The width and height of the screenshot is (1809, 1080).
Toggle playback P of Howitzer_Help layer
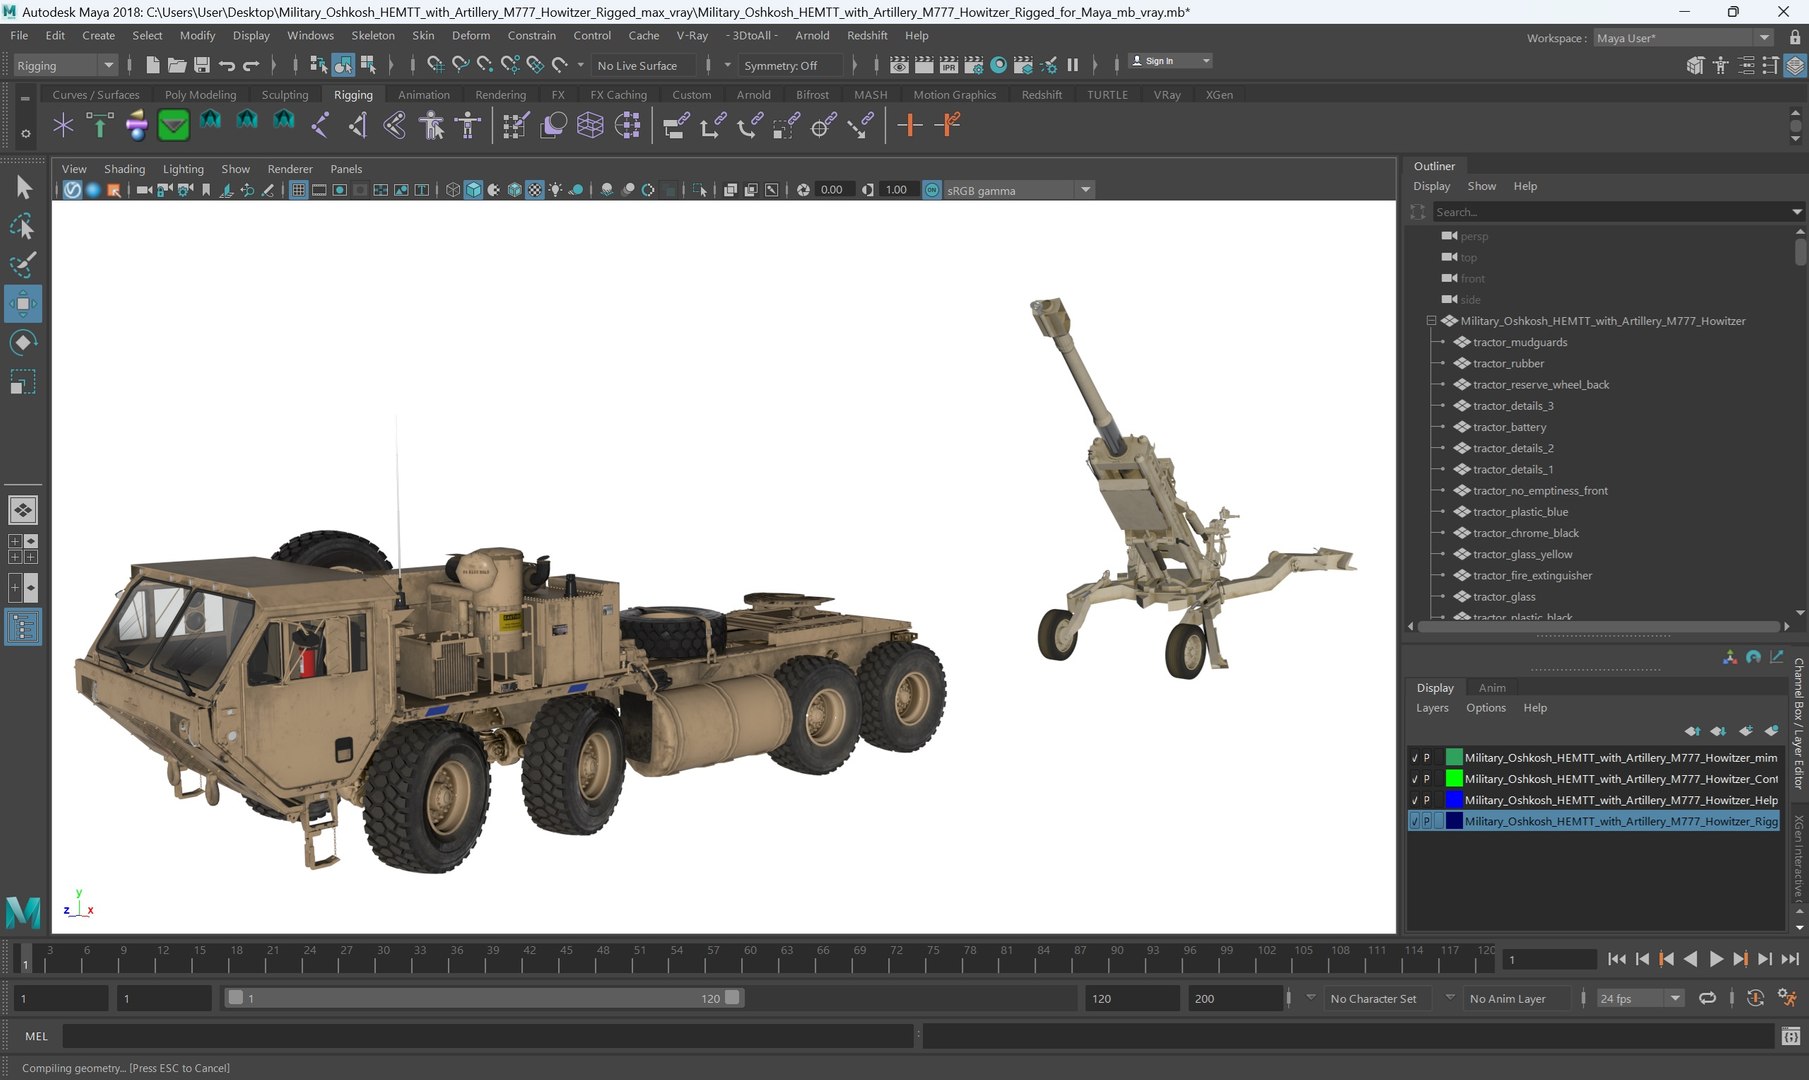[1427, 800]
